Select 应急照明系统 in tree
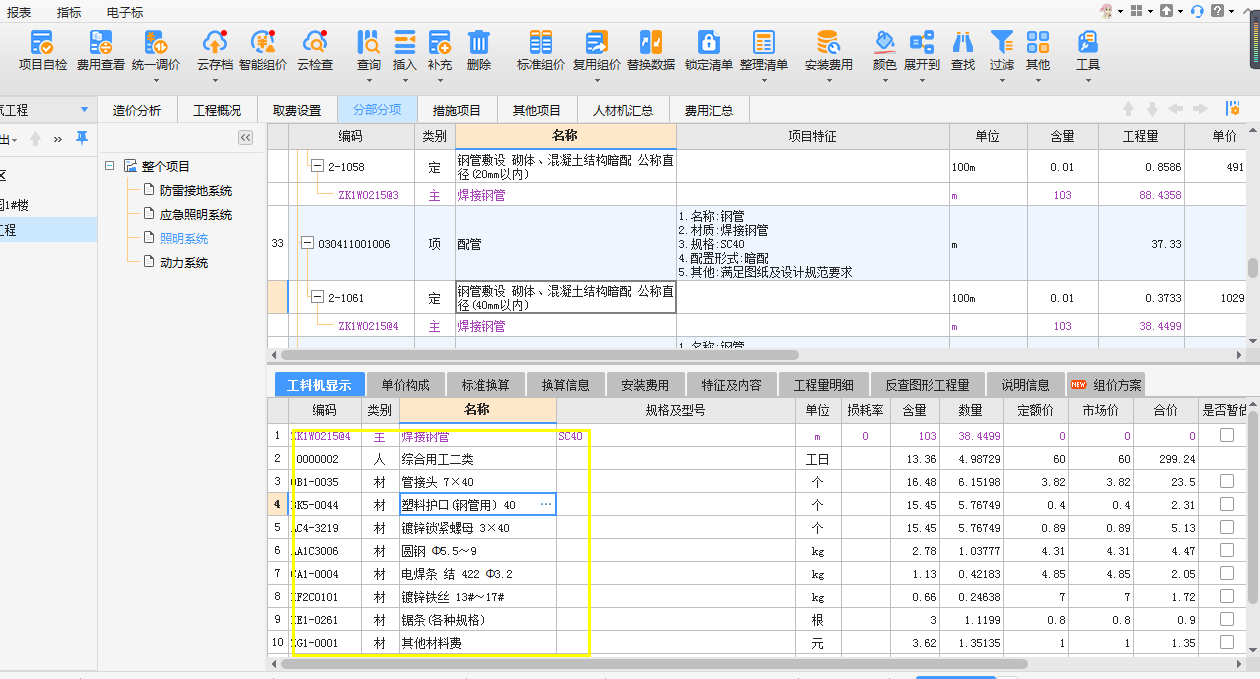This screenshot has height=679, width=1260. point(195,214)
